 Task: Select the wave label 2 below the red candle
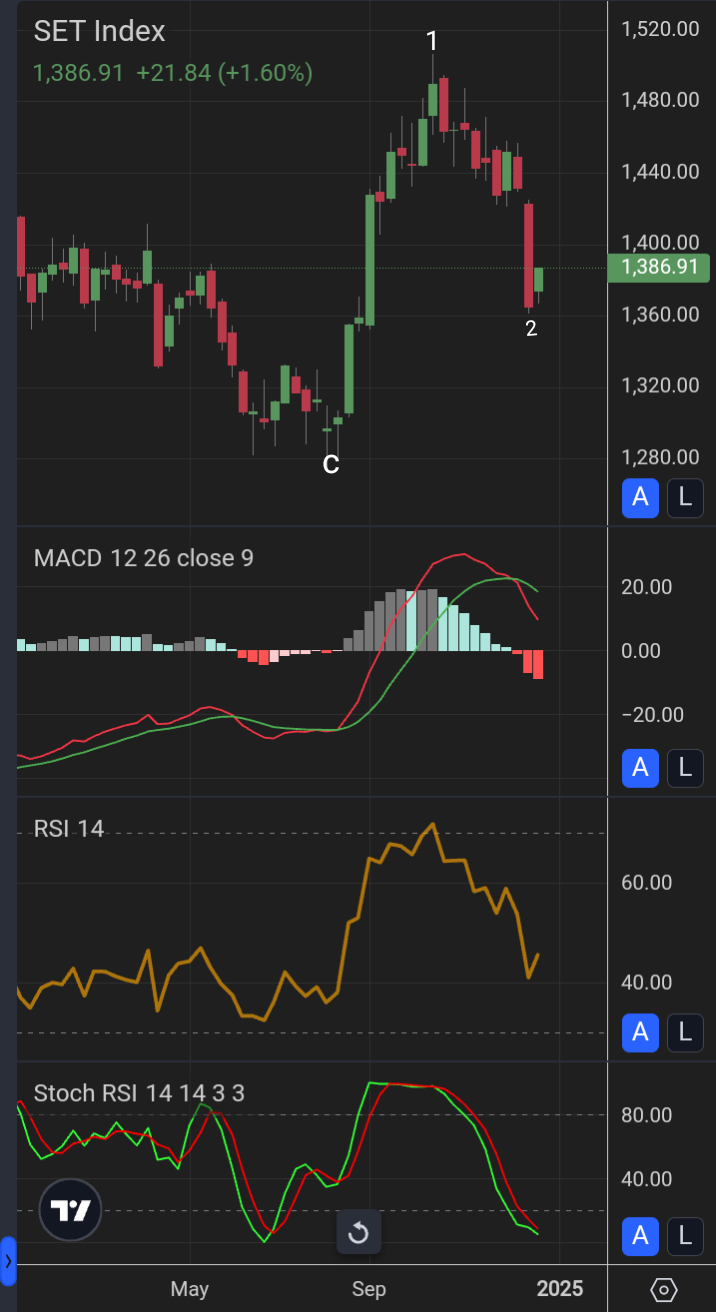[x=532, y=328]
